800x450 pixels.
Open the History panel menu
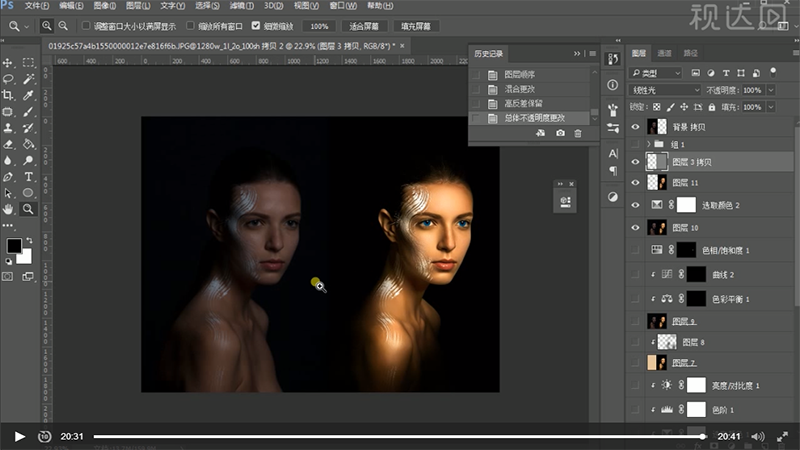point(592,54)
